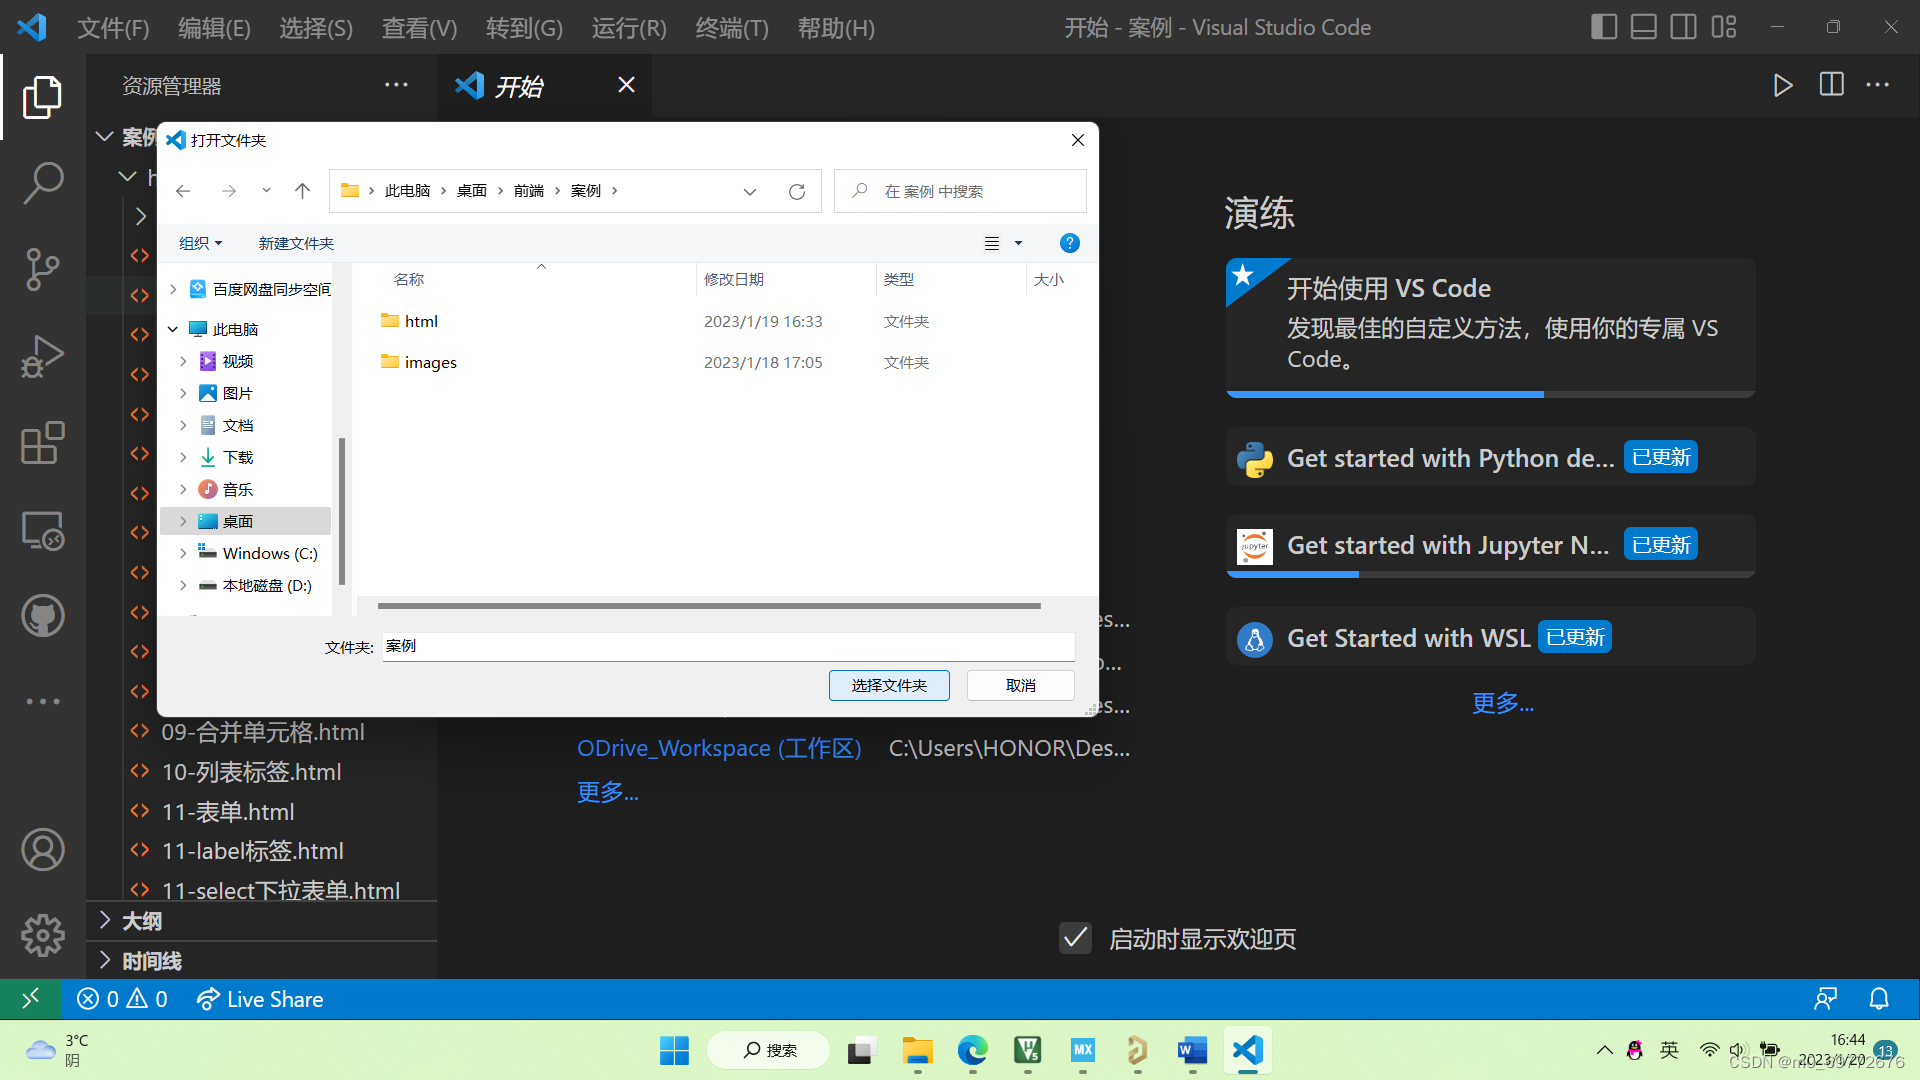Click the 选择文件夹 button

(888, 685)
